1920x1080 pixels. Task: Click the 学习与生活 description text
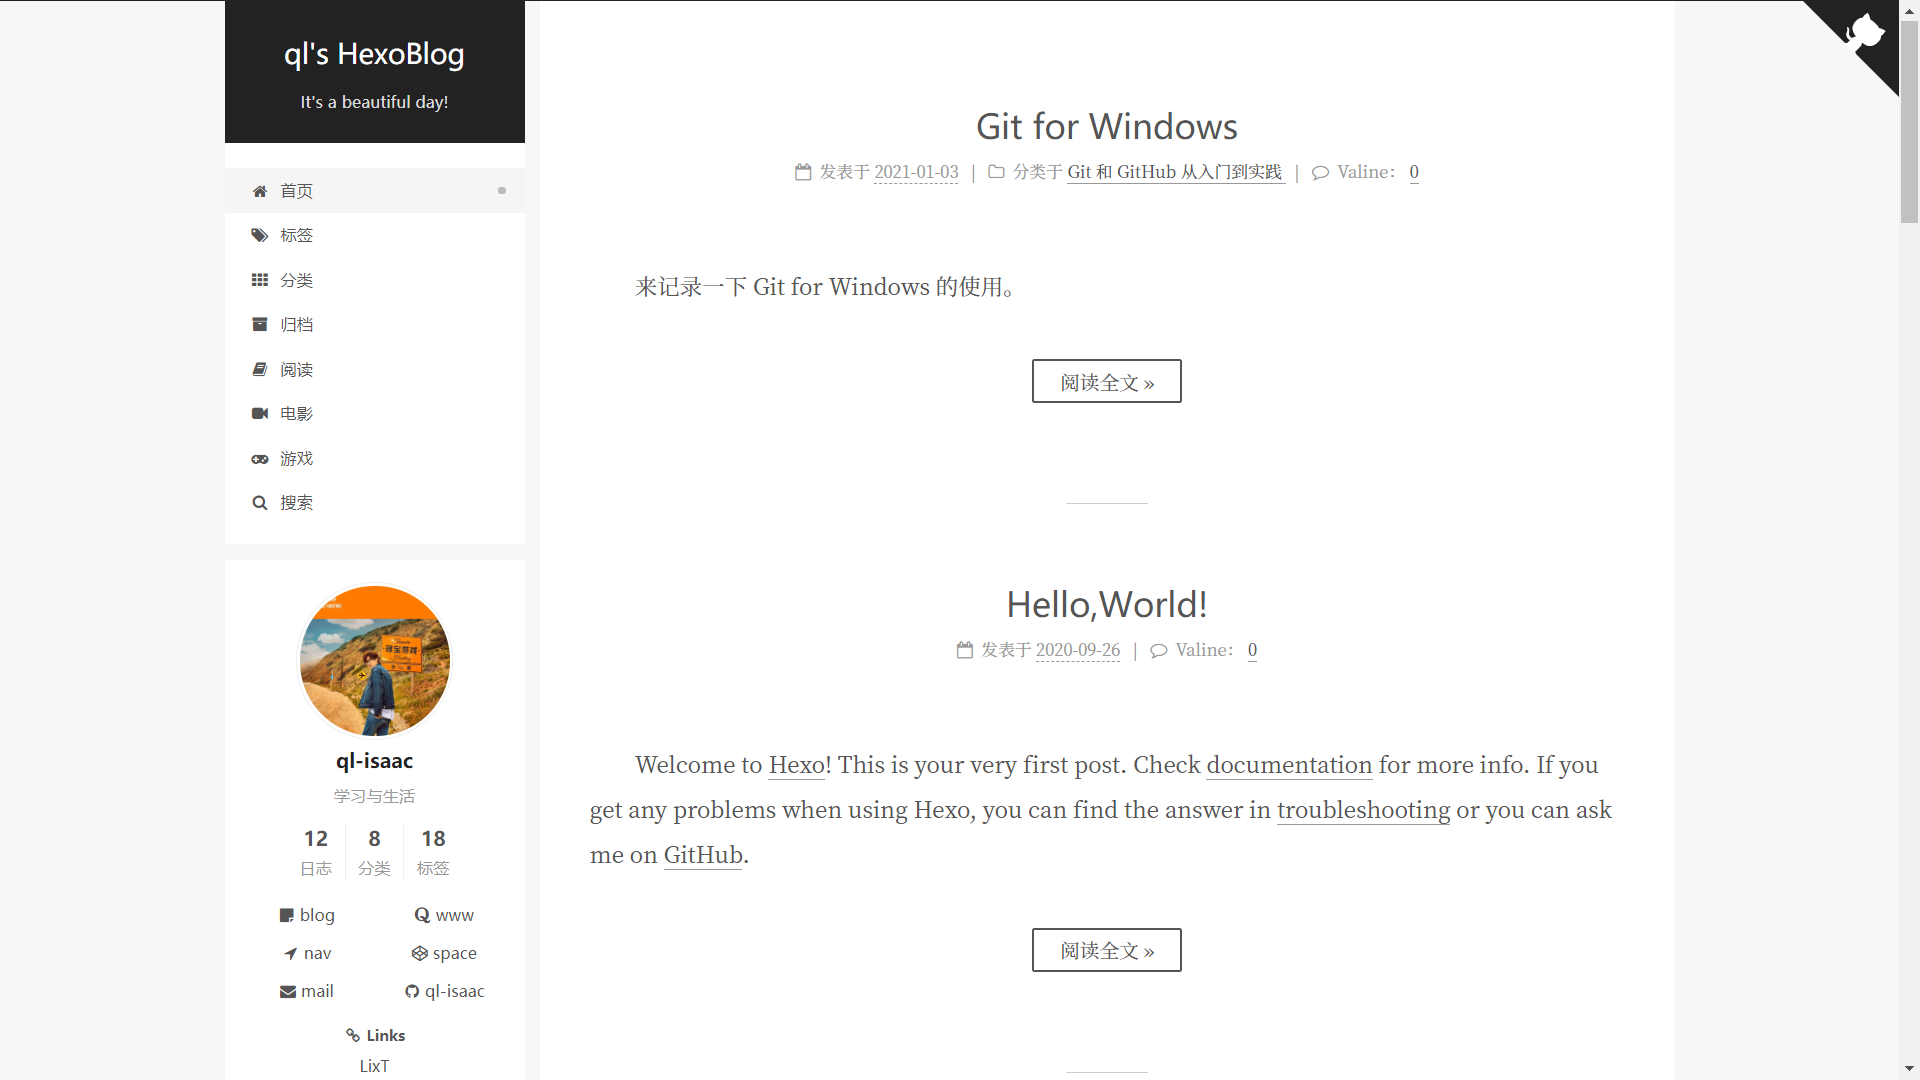click(x=375, y=796)
